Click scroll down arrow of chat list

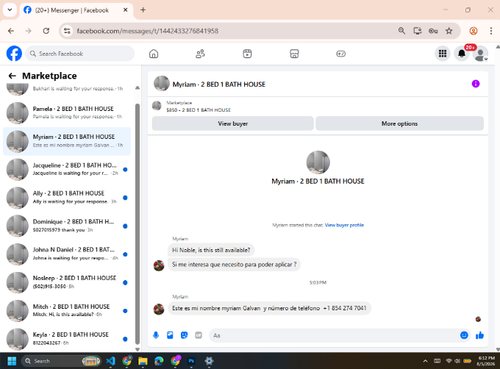[137, 349]
